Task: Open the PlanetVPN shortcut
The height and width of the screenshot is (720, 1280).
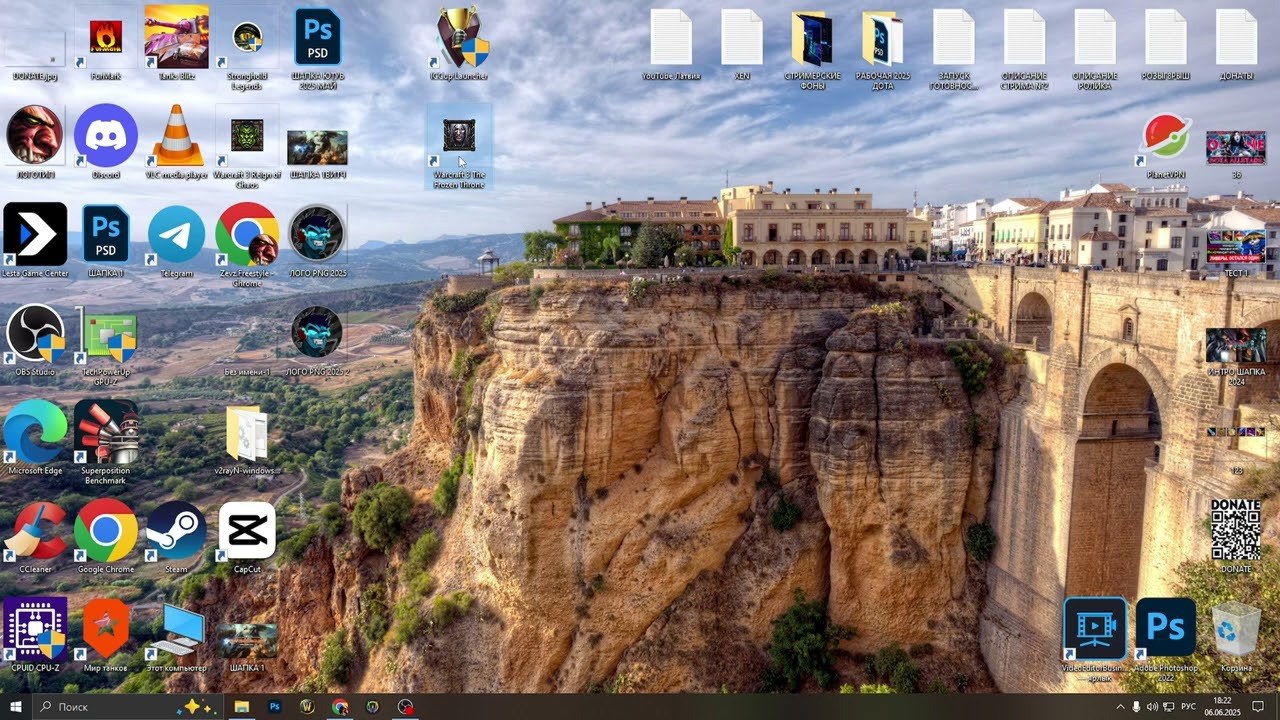Action: tap(1166, 146)
